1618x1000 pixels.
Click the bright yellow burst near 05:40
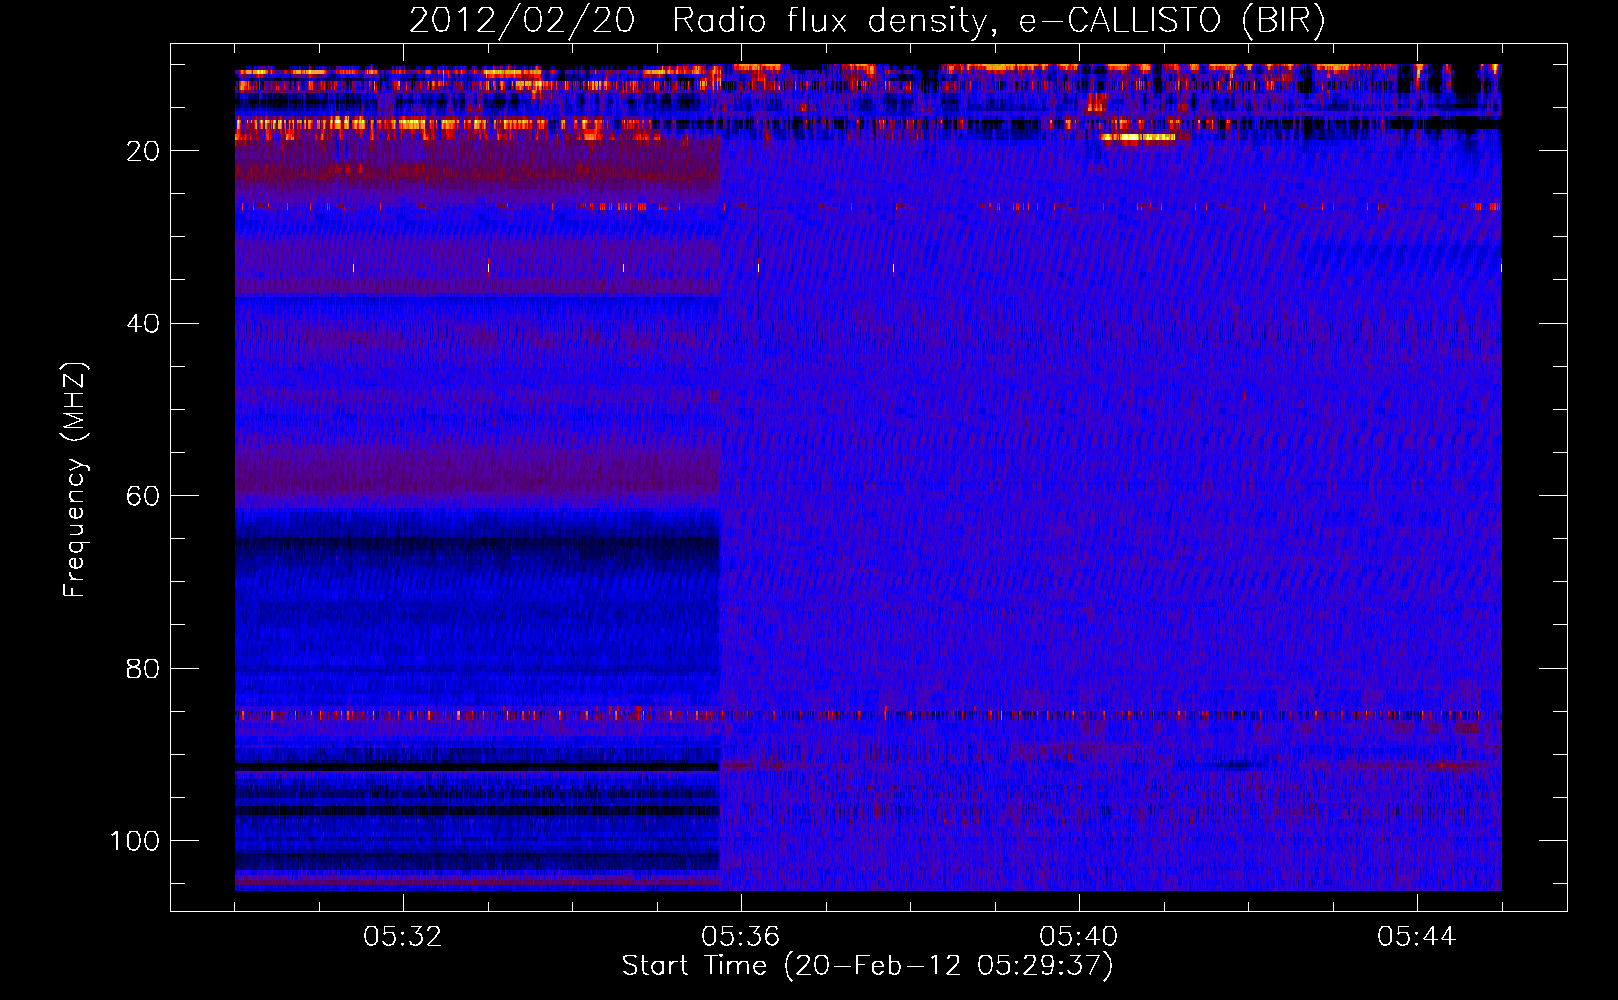click(1138, 138)
